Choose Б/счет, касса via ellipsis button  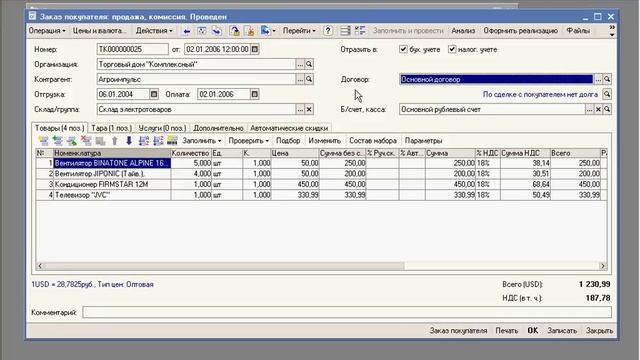click(x=589, y=109)
